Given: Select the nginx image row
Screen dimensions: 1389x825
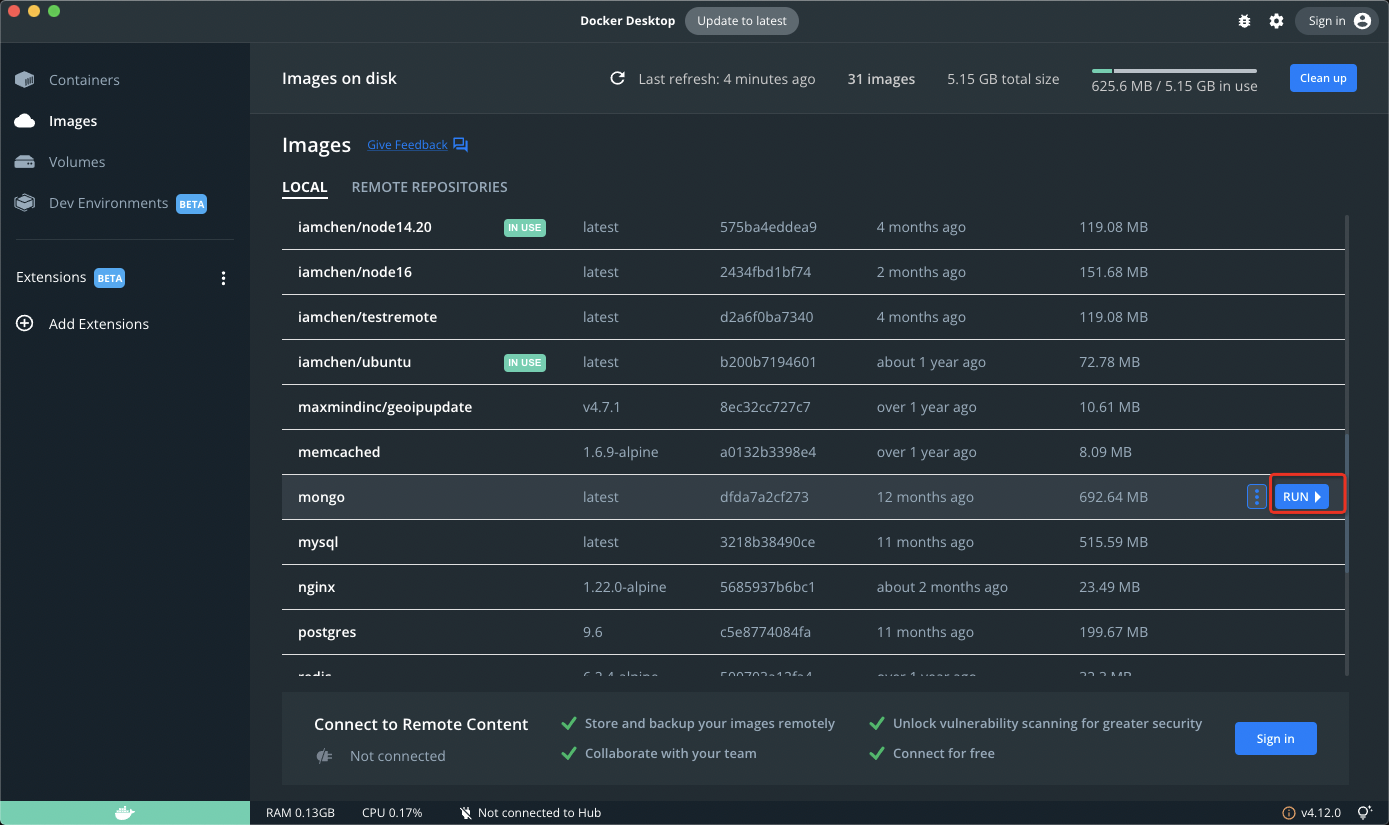Looking at the screenshot, I should pyautogui.click(x=813, y=587).
